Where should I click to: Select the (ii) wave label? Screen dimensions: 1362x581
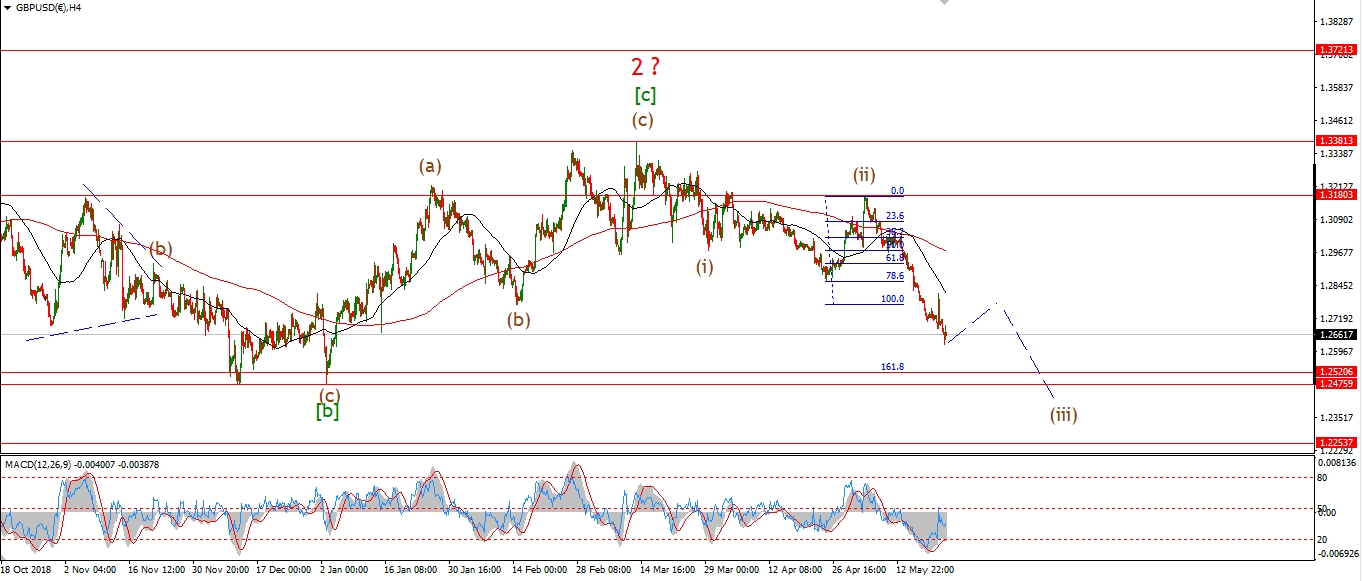tap(864, 174)
